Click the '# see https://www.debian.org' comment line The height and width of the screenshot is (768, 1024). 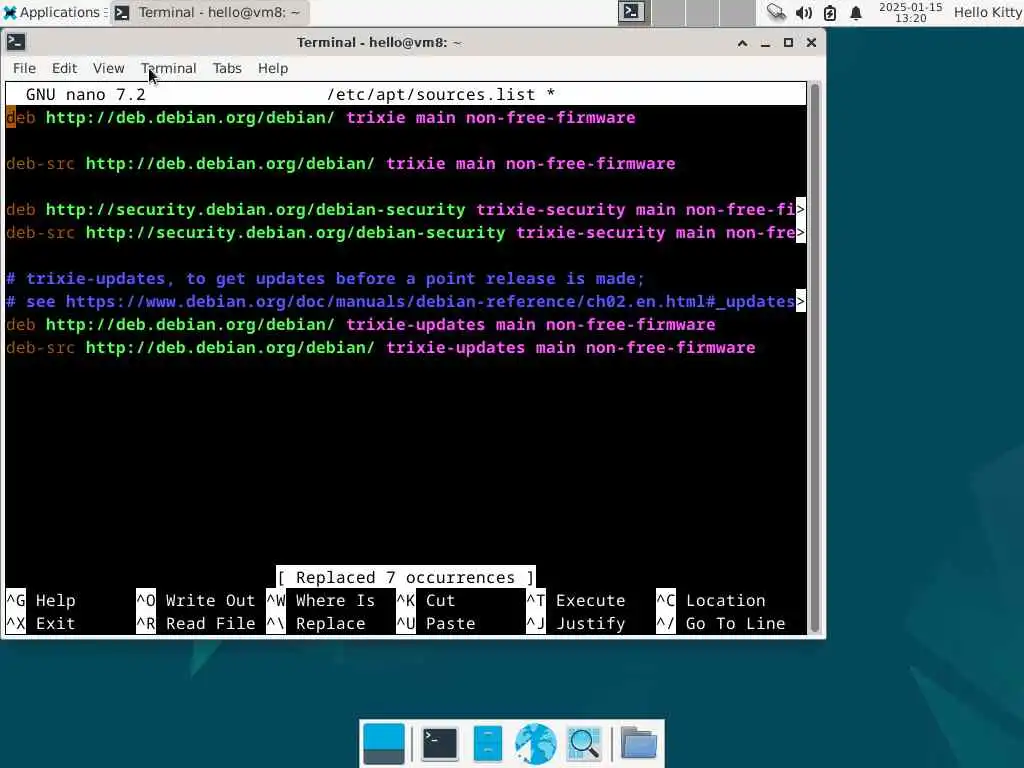[x=406, y=302]
